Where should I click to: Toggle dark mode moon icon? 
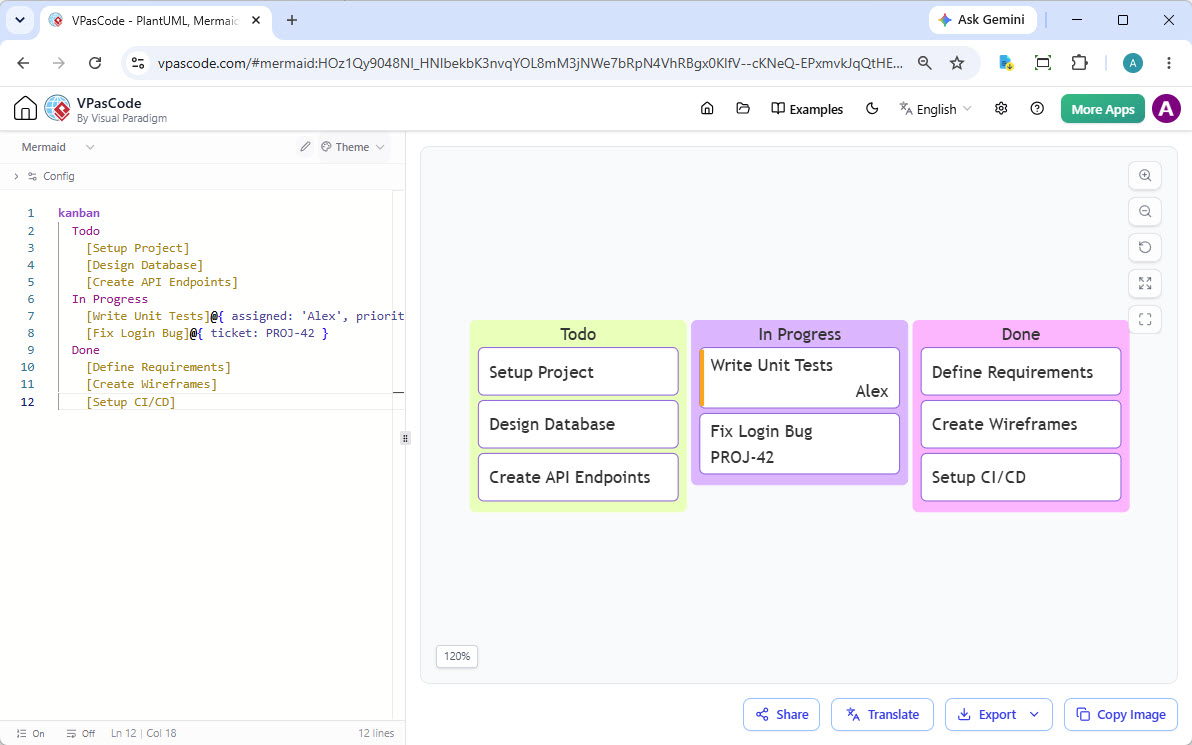[872, 109]
